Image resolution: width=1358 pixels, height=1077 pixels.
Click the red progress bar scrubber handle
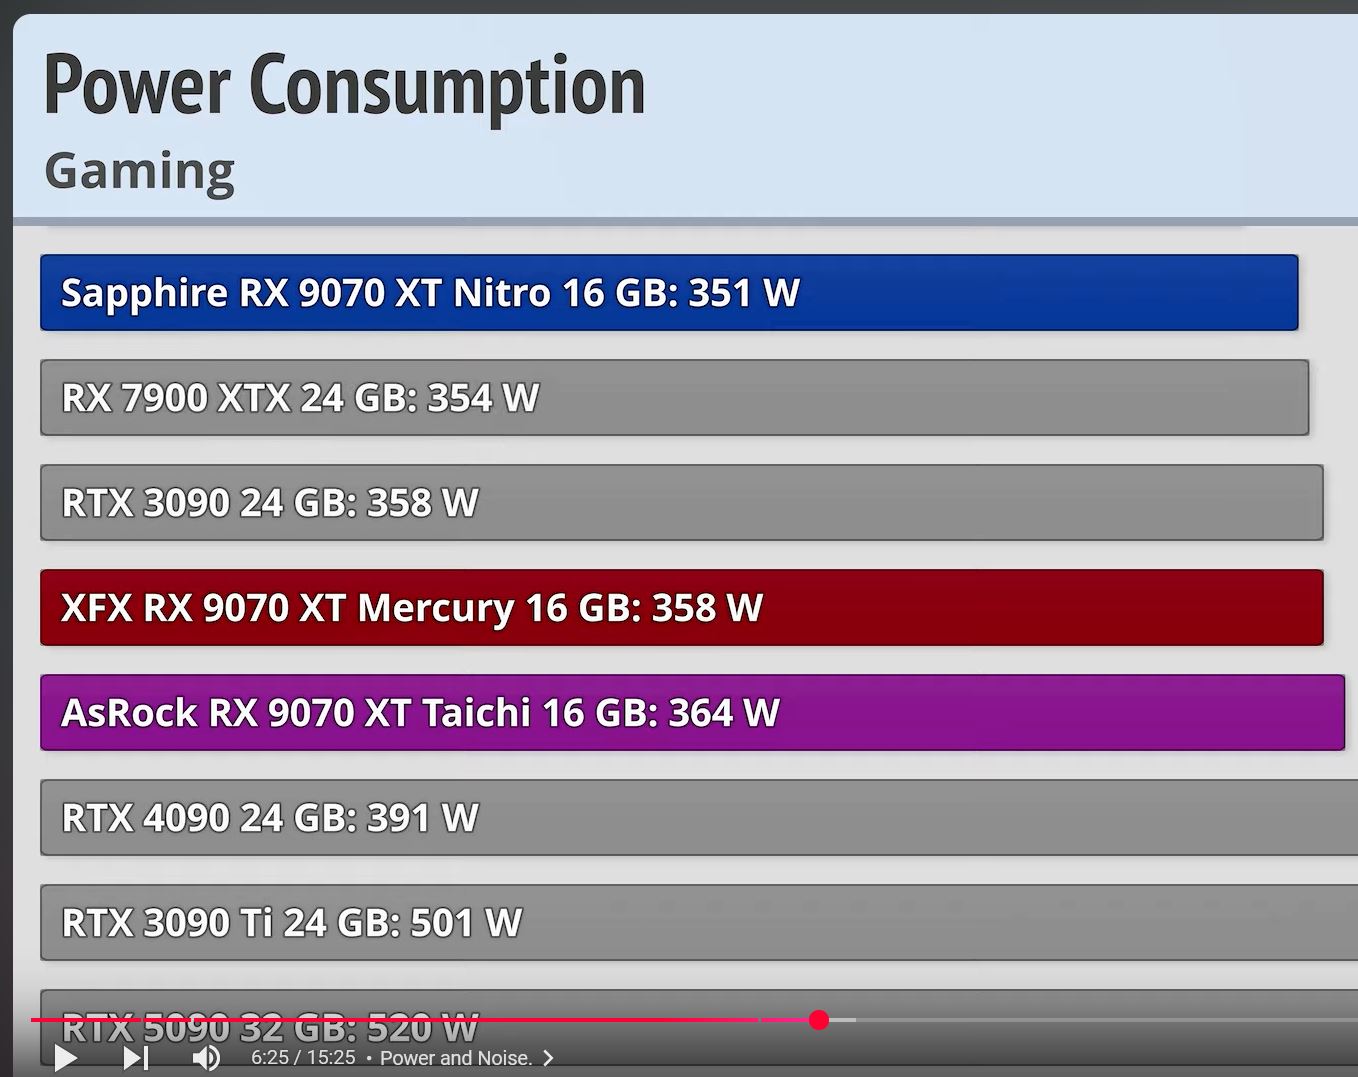[819, 1020]
